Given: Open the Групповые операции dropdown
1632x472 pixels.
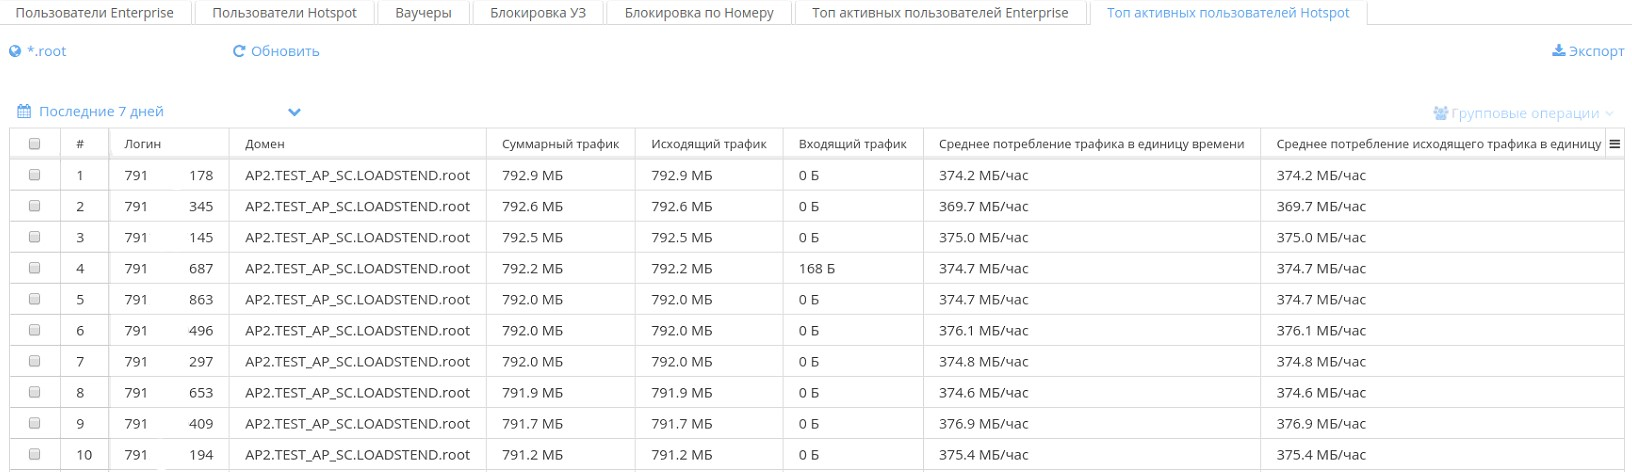Looking at the screenshot, I should 1525,114.
